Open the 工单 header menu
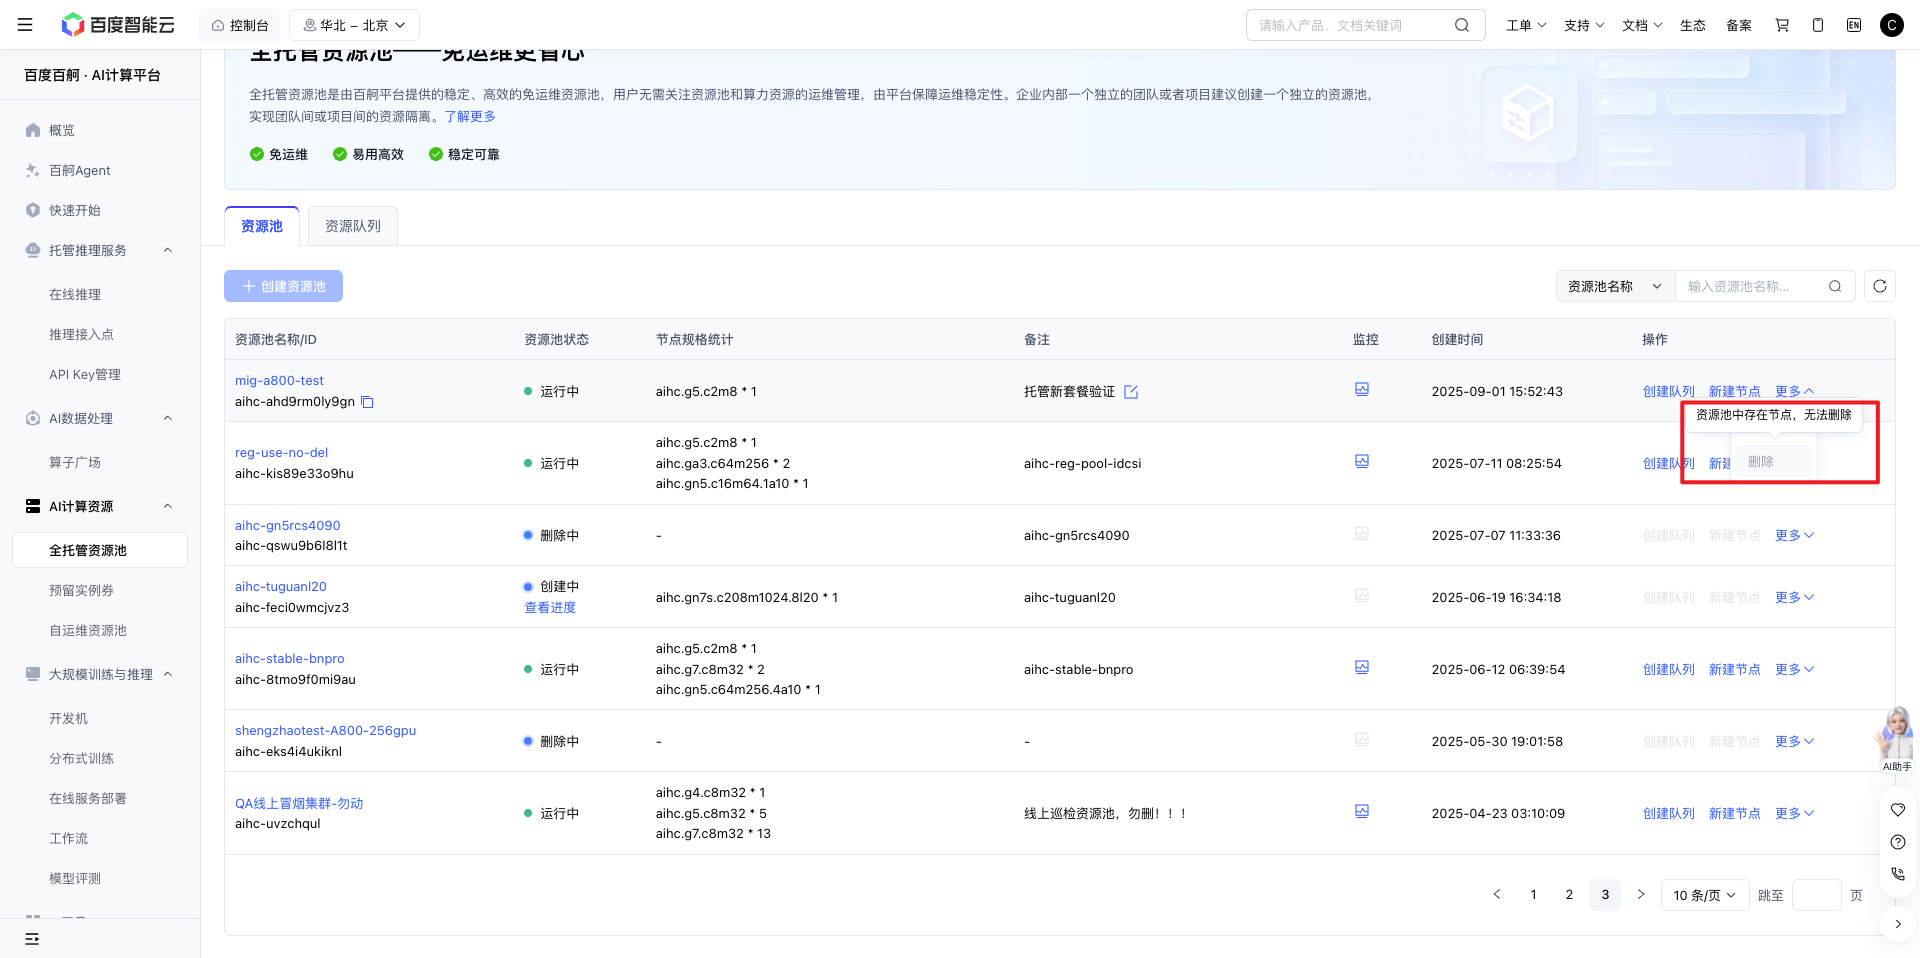The height and width of the screenshot is (958, 1920). (x=1526, y=25)
